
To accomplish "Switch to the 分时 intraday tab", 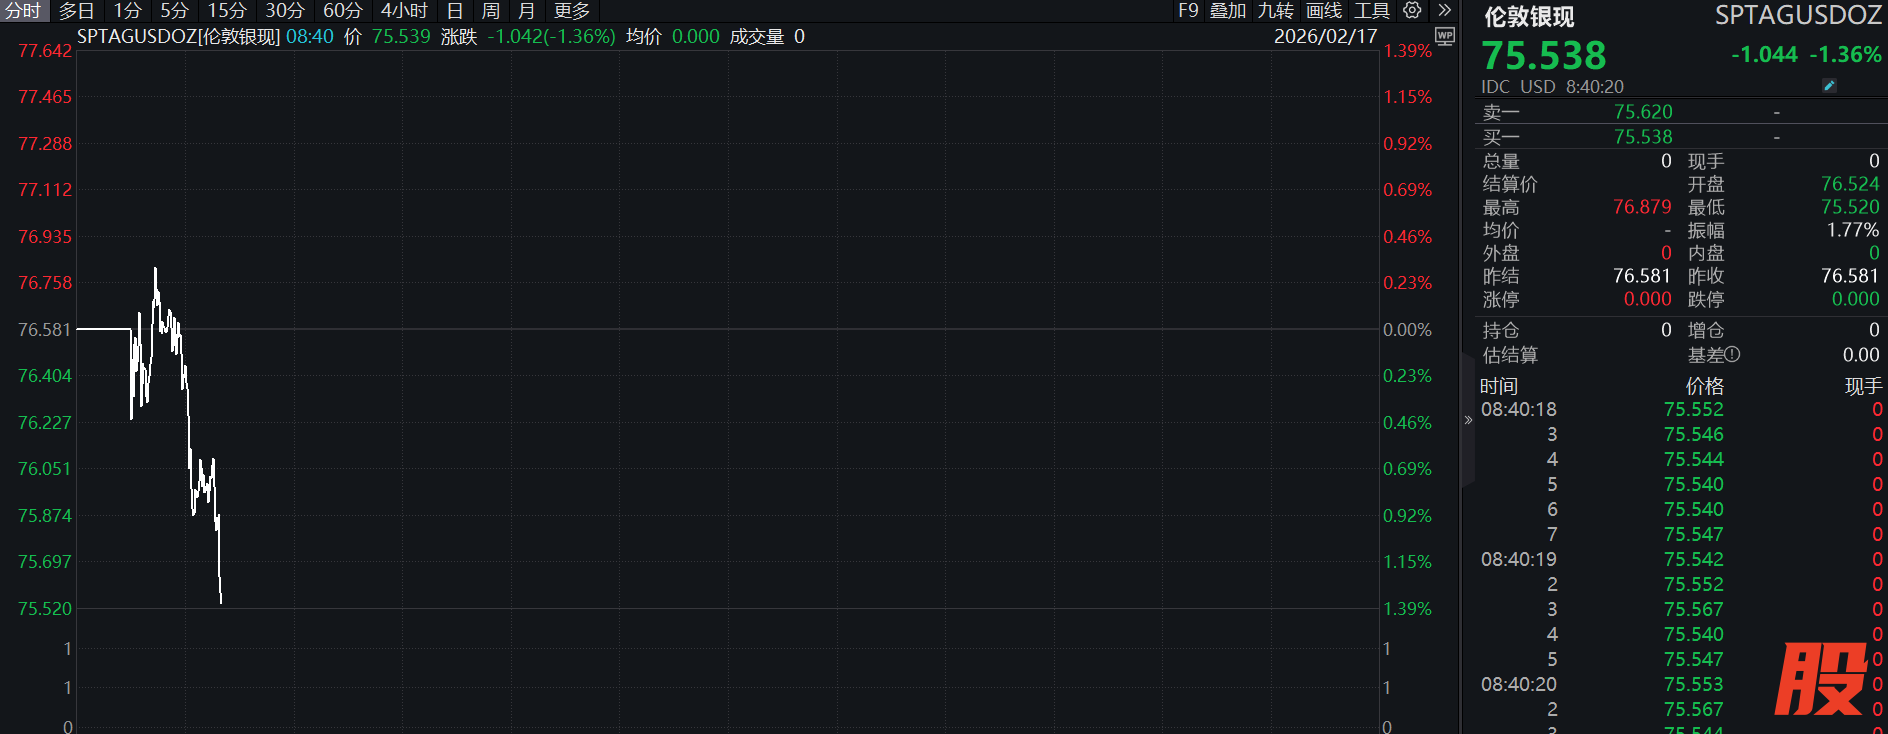I will 23,11.
